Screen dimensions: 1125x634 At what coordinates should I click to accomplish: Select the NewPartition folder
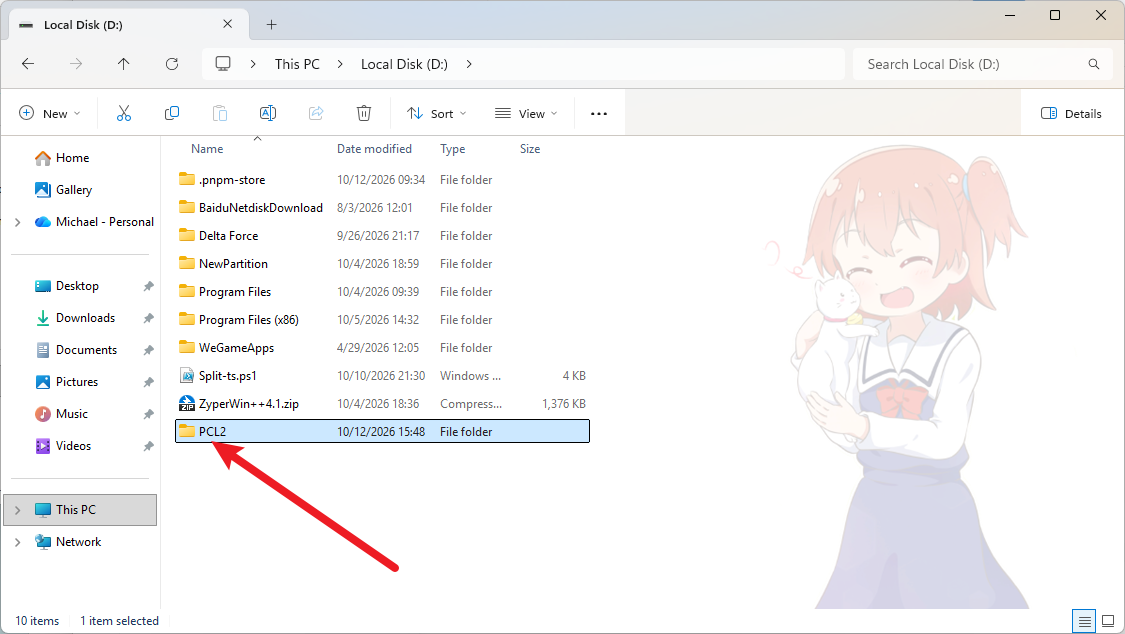382,264
